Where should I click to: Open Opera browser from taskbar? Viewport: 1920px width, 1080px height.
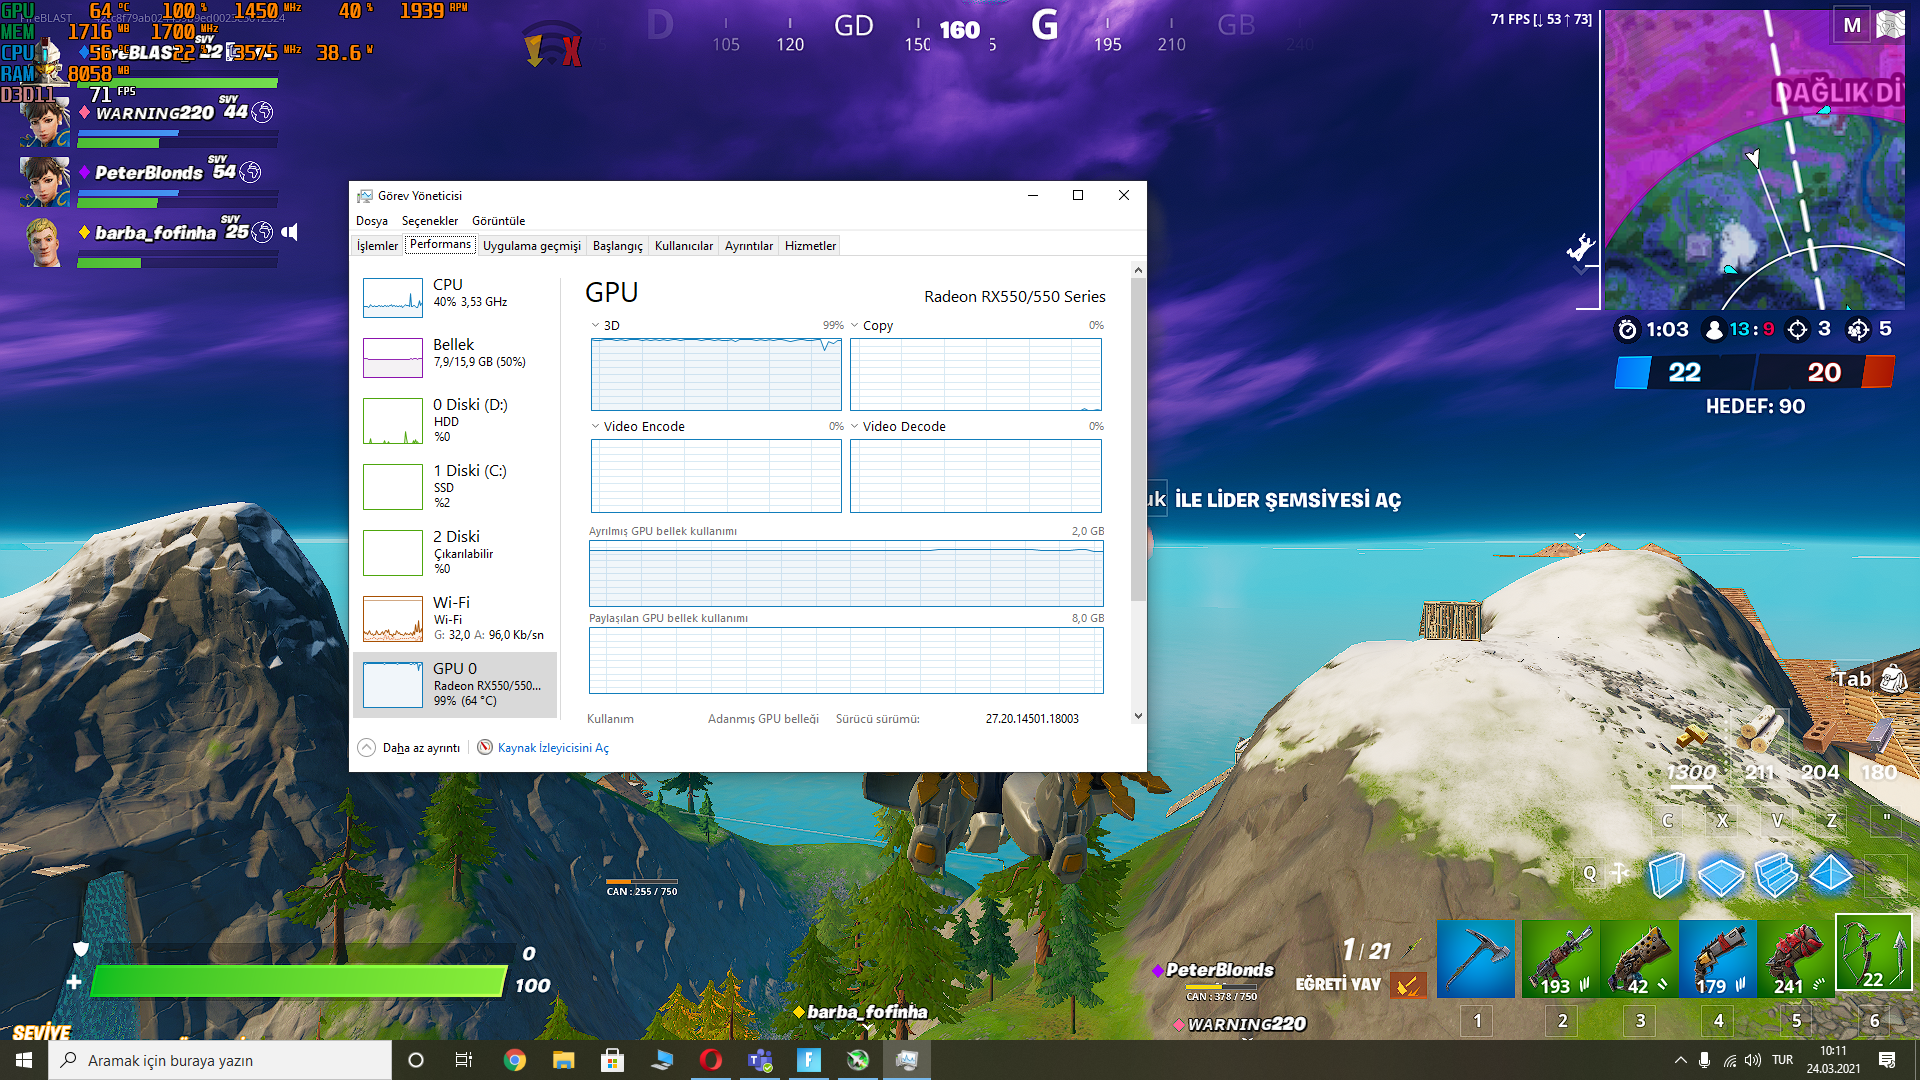coord(711,1060)
